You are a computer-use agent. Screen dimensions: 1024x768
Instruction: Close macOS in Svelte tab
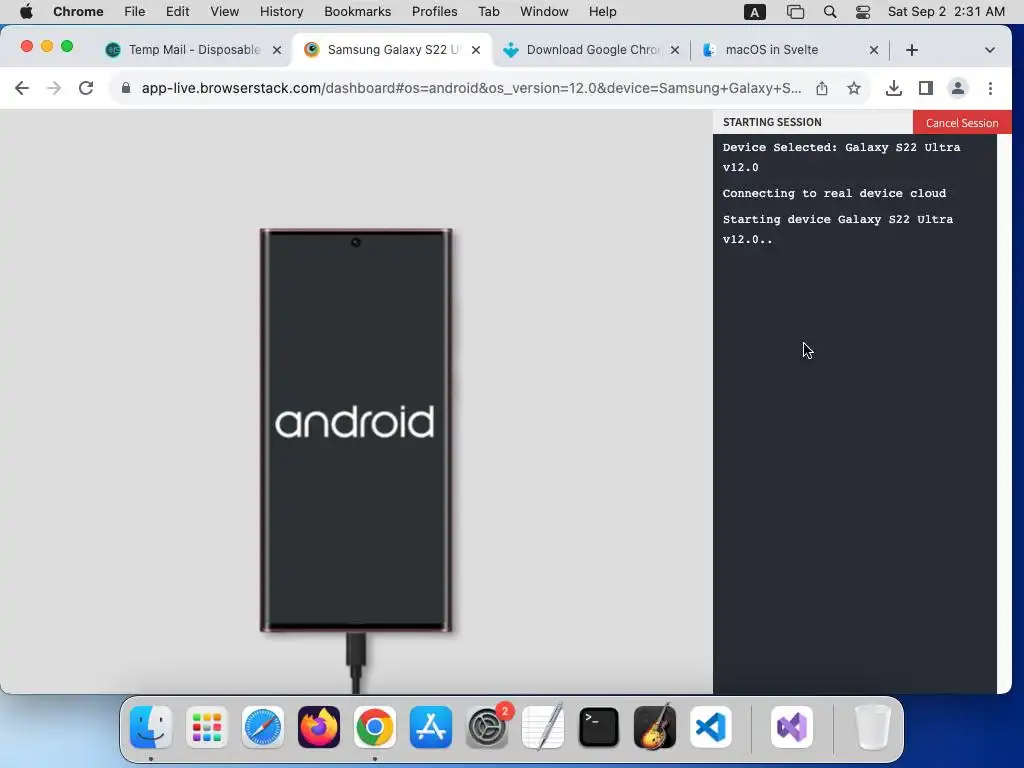[x=874, y=50]
